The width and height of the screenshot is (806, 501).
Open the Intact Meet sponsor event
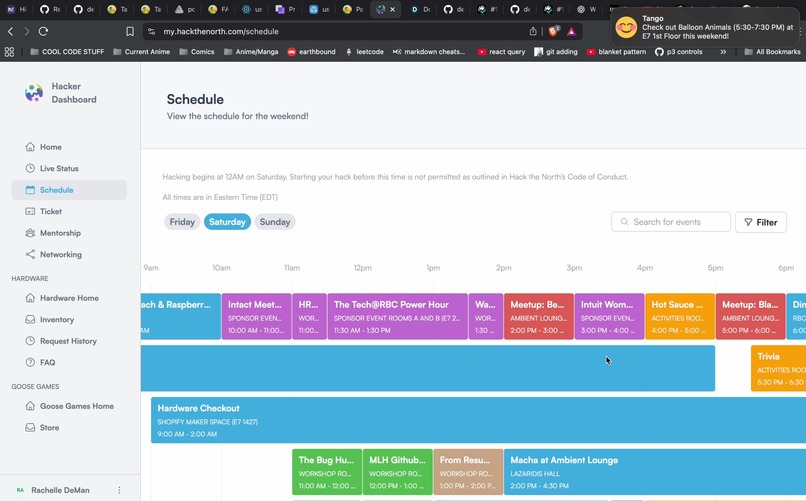pos(257,317)
